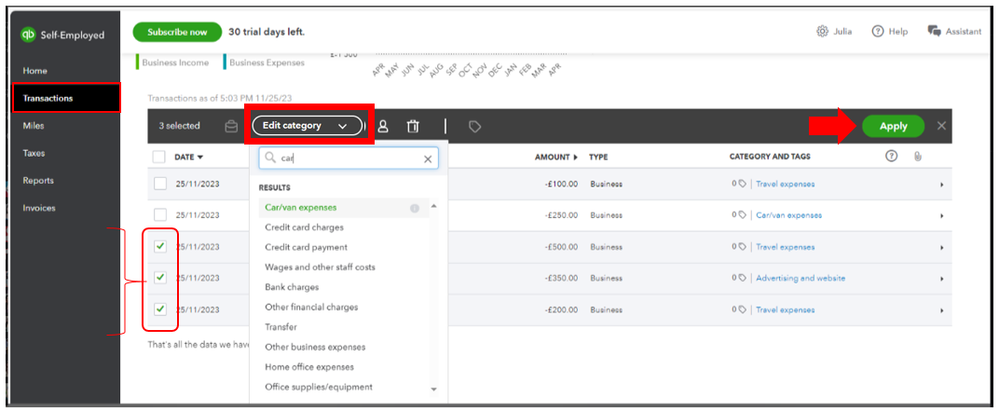Close the bulk action bar with the X
The height and width of the screenshot is (413, 999).
point(941,126)
